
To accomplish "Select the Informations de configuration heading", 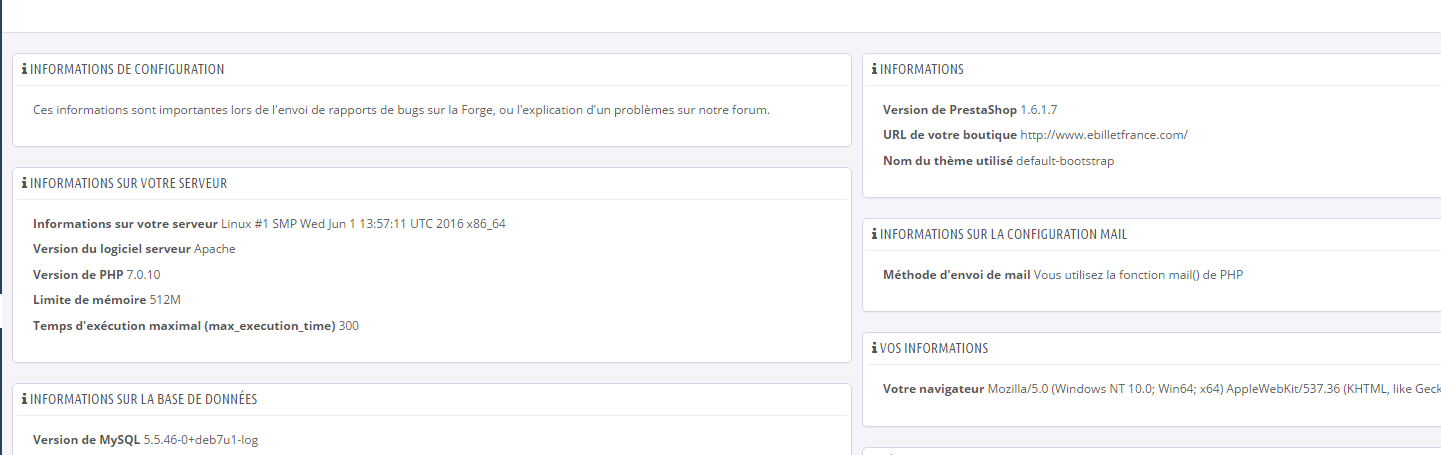I will click(x=127, y=70).
